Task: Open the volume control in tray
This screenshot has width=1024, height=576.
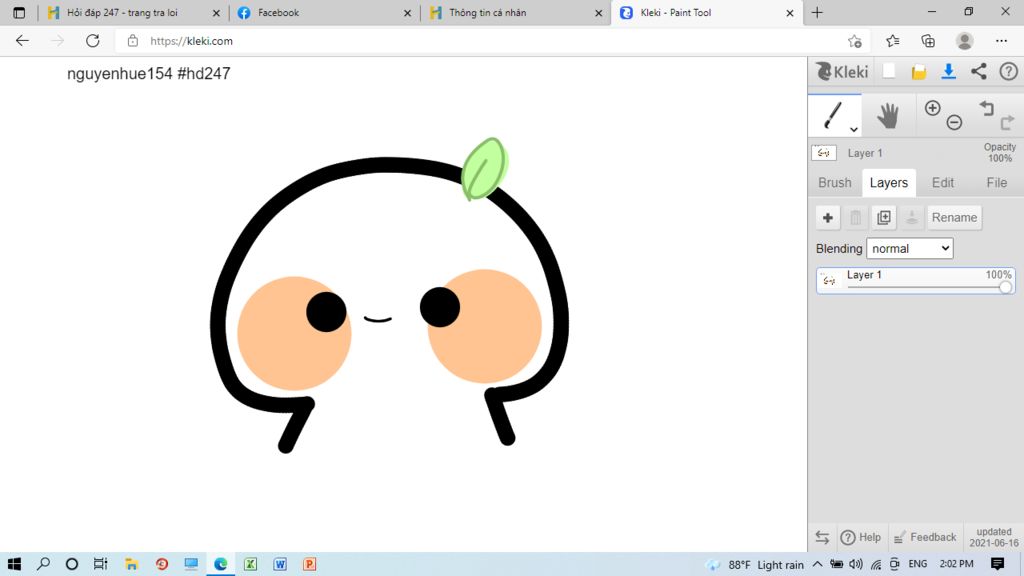Action: click(x=856, y=564)
